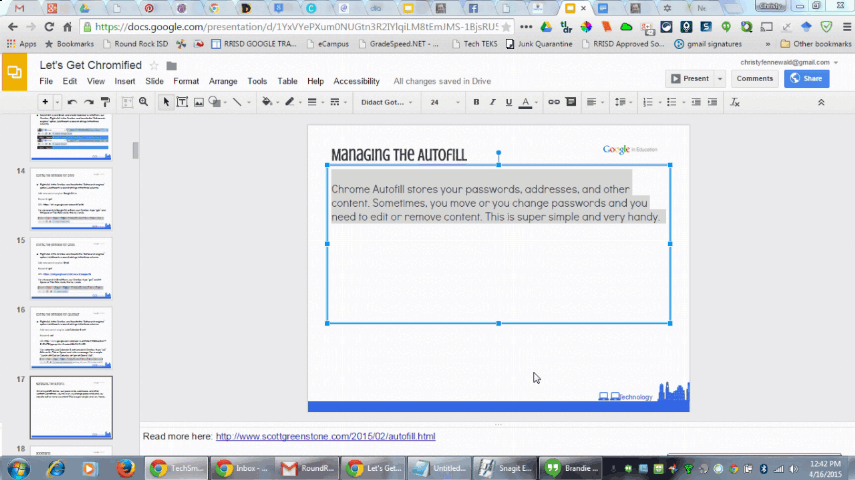Click the Undo arrow in toolbar
The height and width of the screenshot is (480, 855).
(x=72, y=102)
